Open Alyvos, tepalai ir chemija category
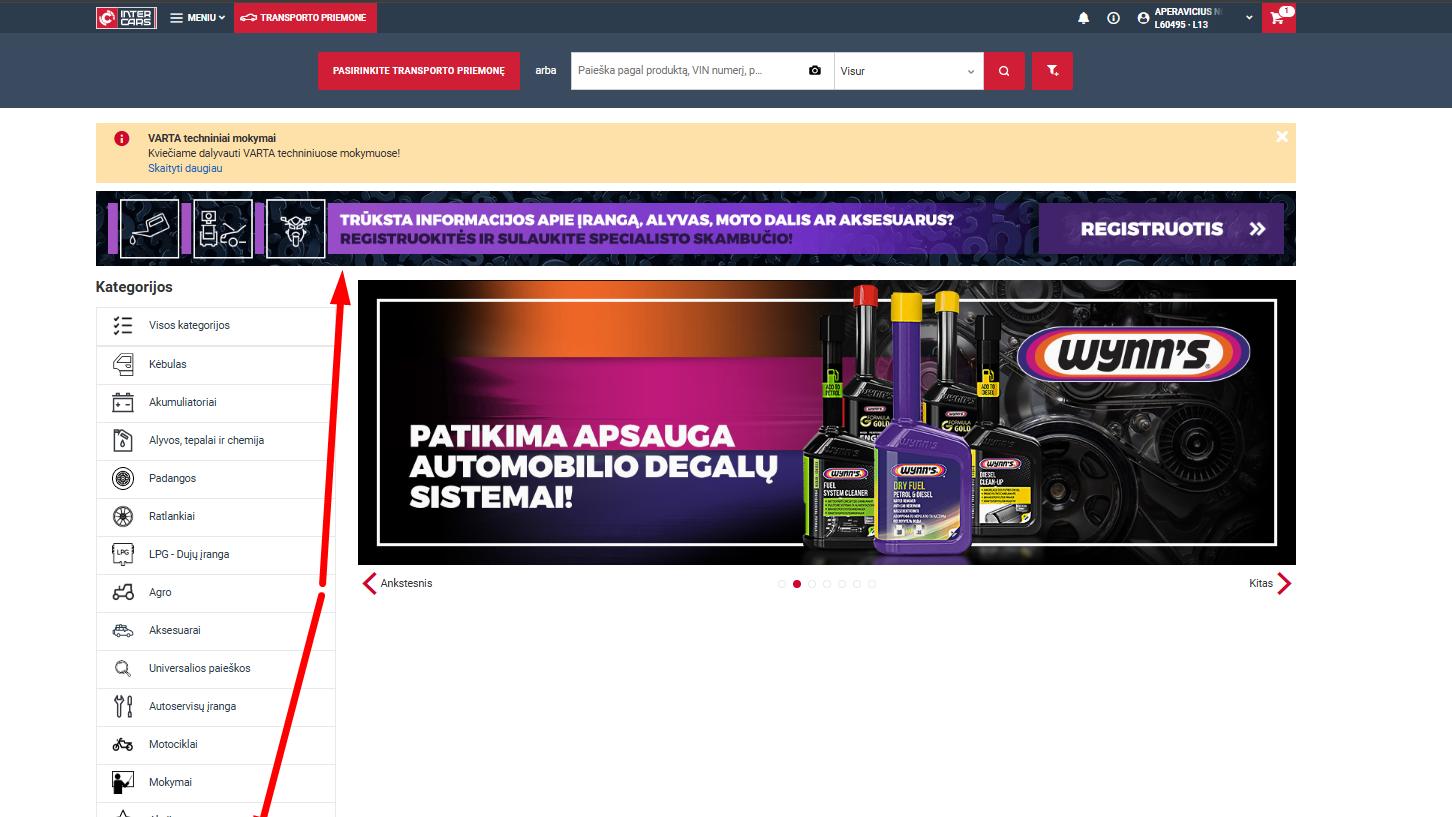Screen dimensions: 1452x817 (215, 441)
